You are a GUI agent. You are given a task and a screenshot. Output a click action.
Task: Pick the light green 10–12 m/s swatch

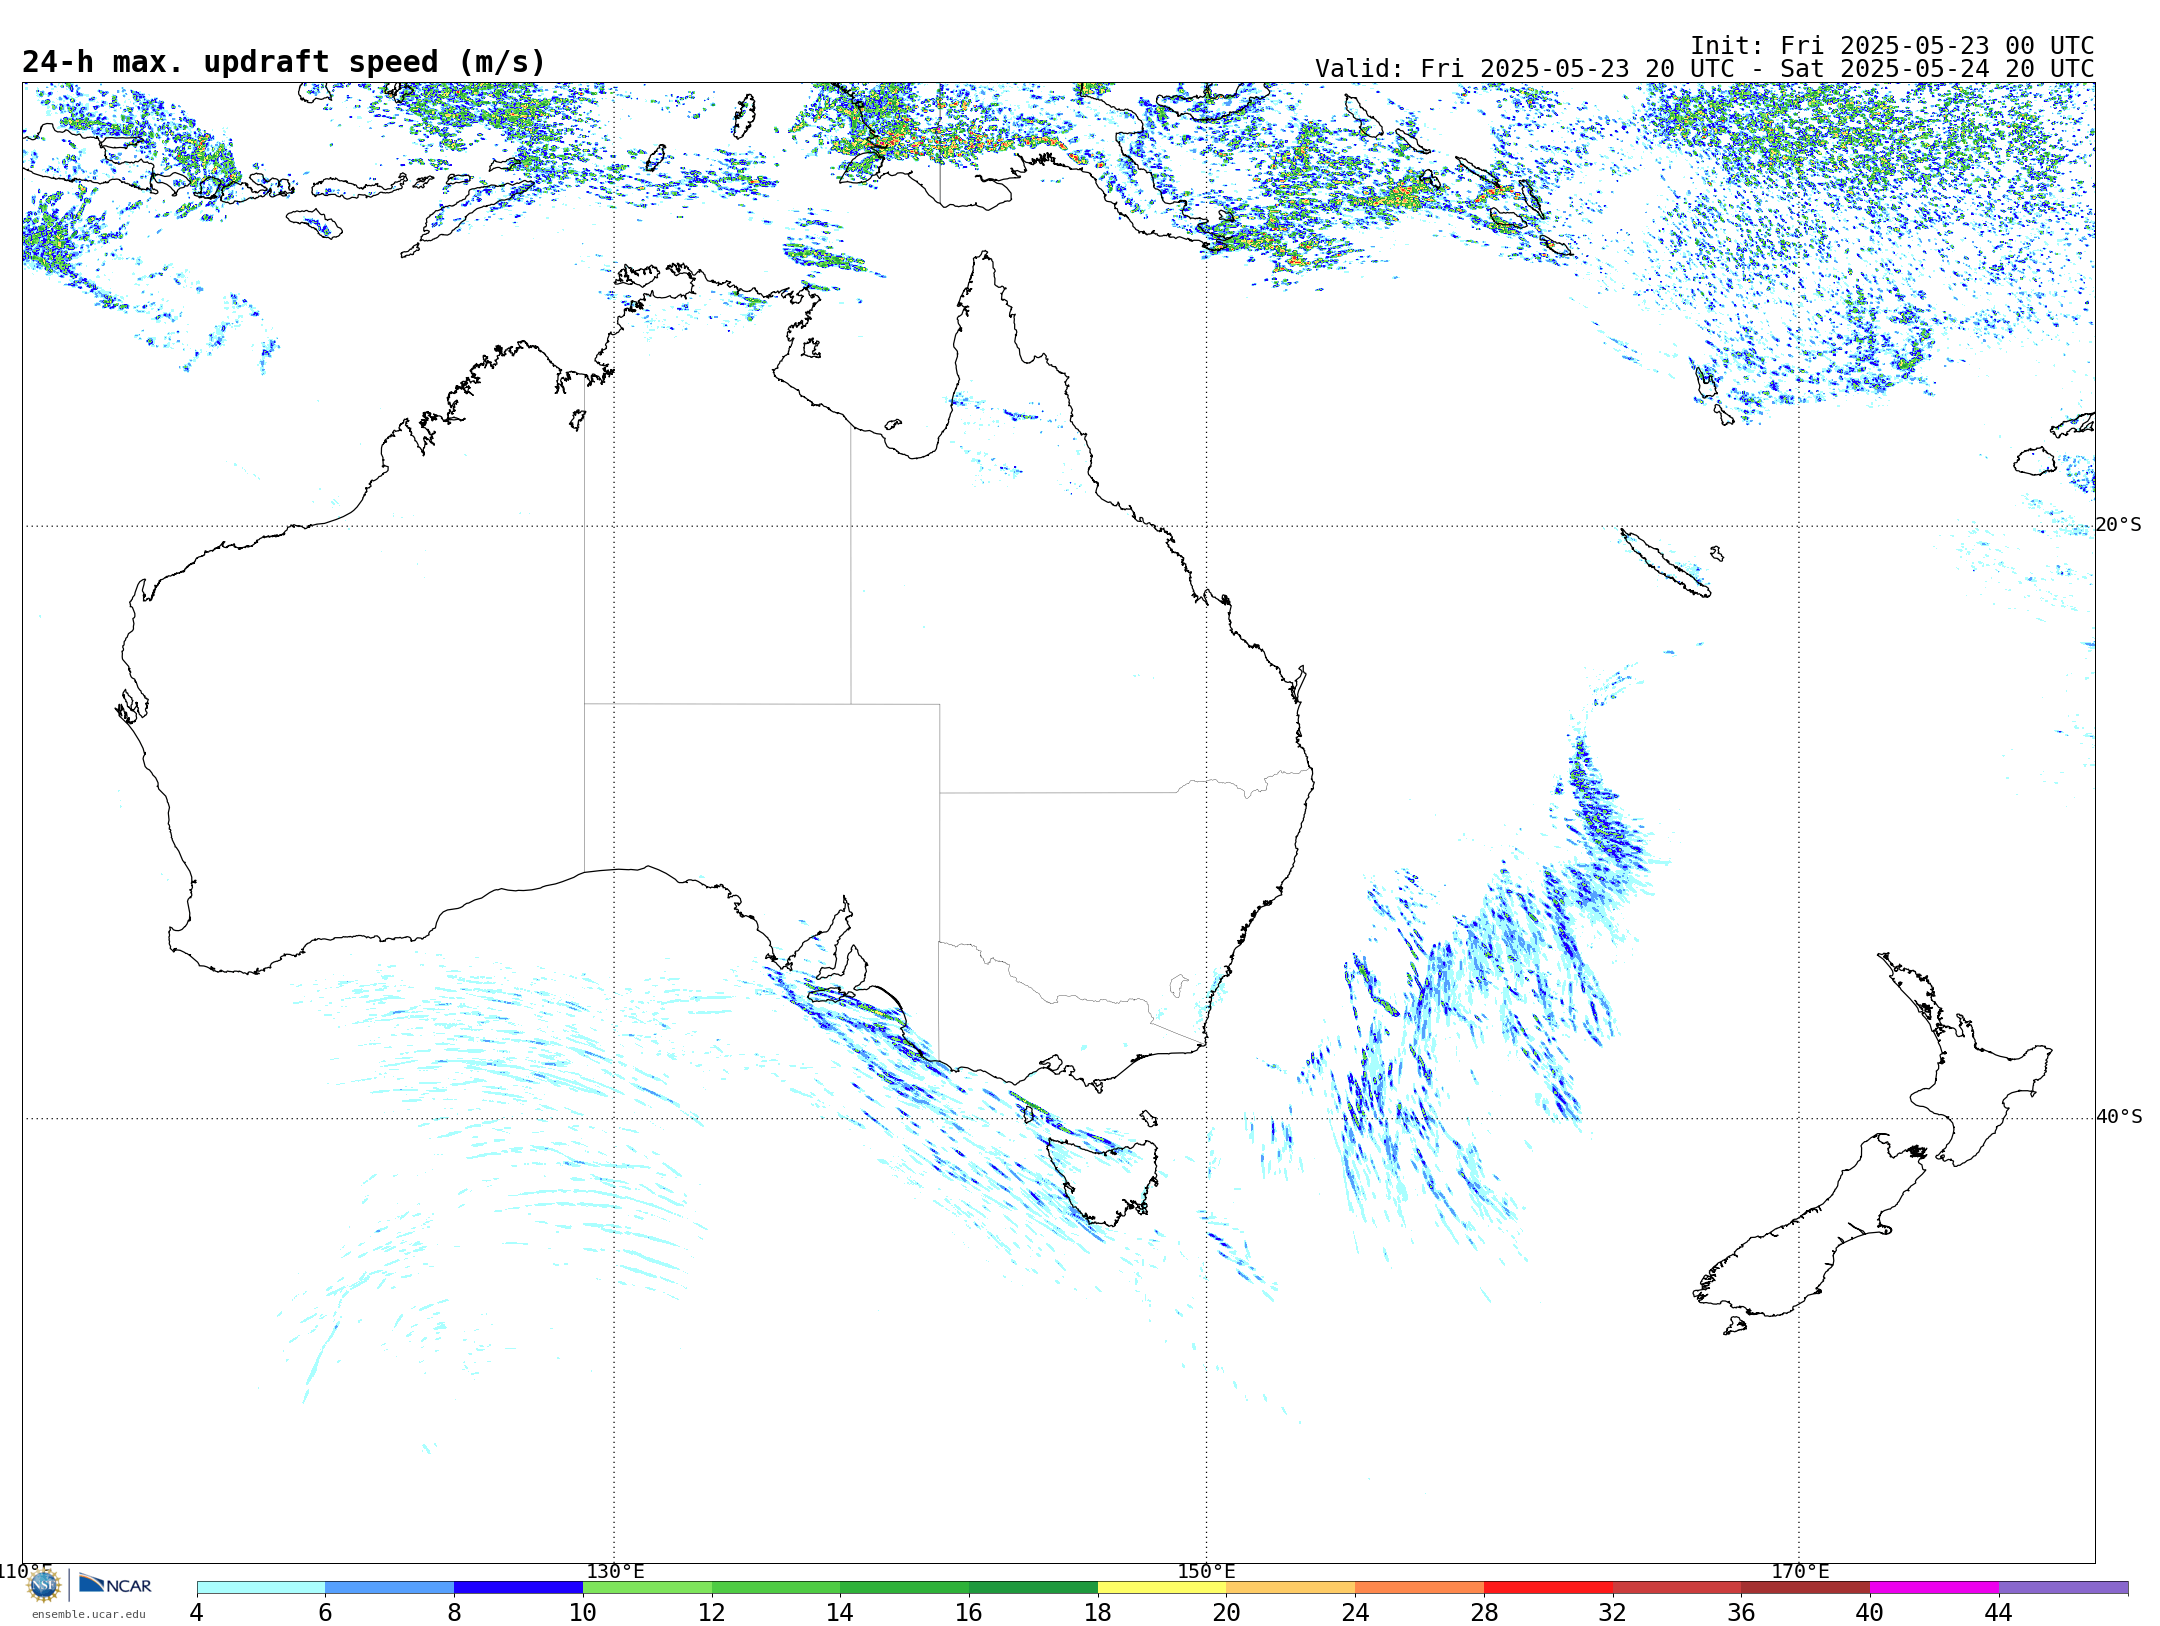point(647,1588)
